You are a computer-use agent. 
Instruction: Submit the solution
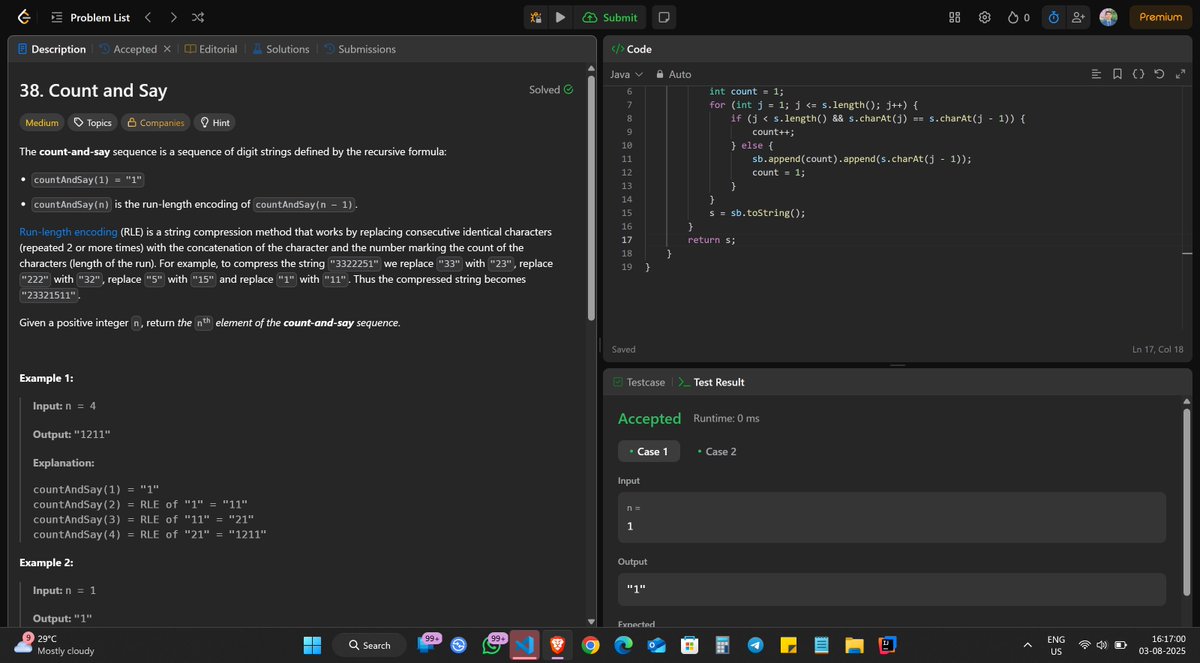coord(610,17)
